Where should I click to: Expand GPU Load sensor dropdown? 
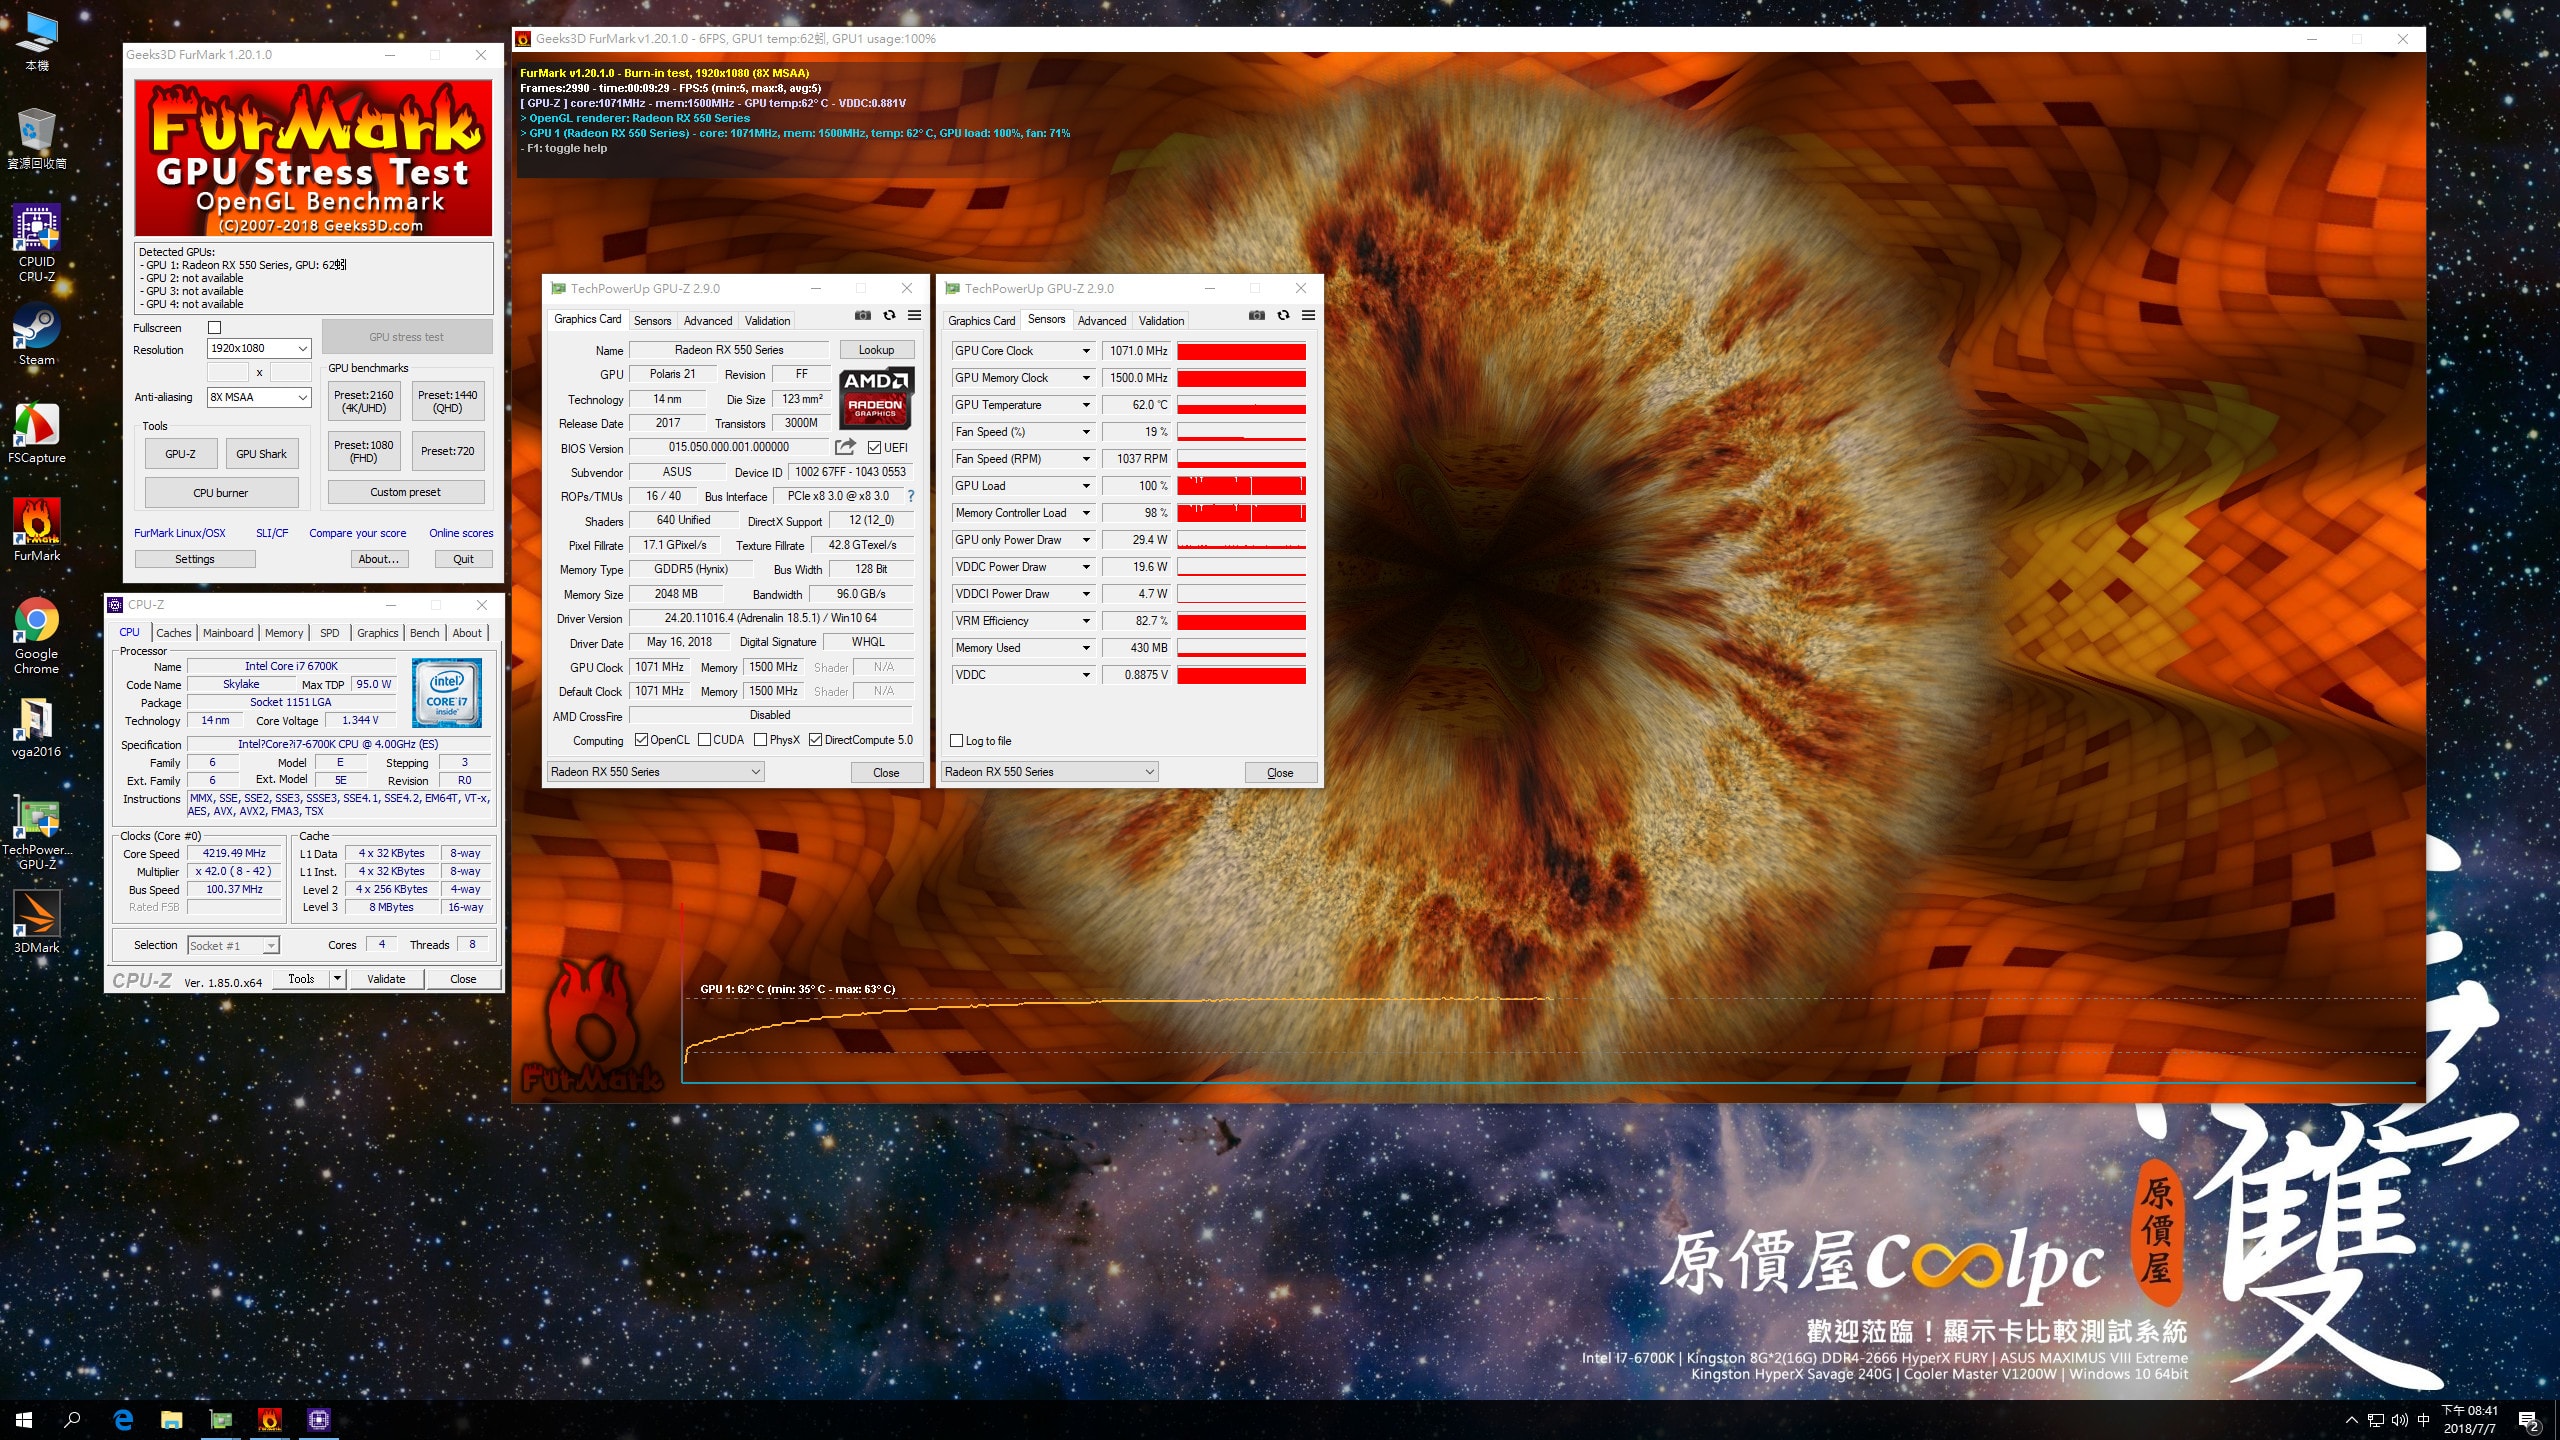point(1086,486)
